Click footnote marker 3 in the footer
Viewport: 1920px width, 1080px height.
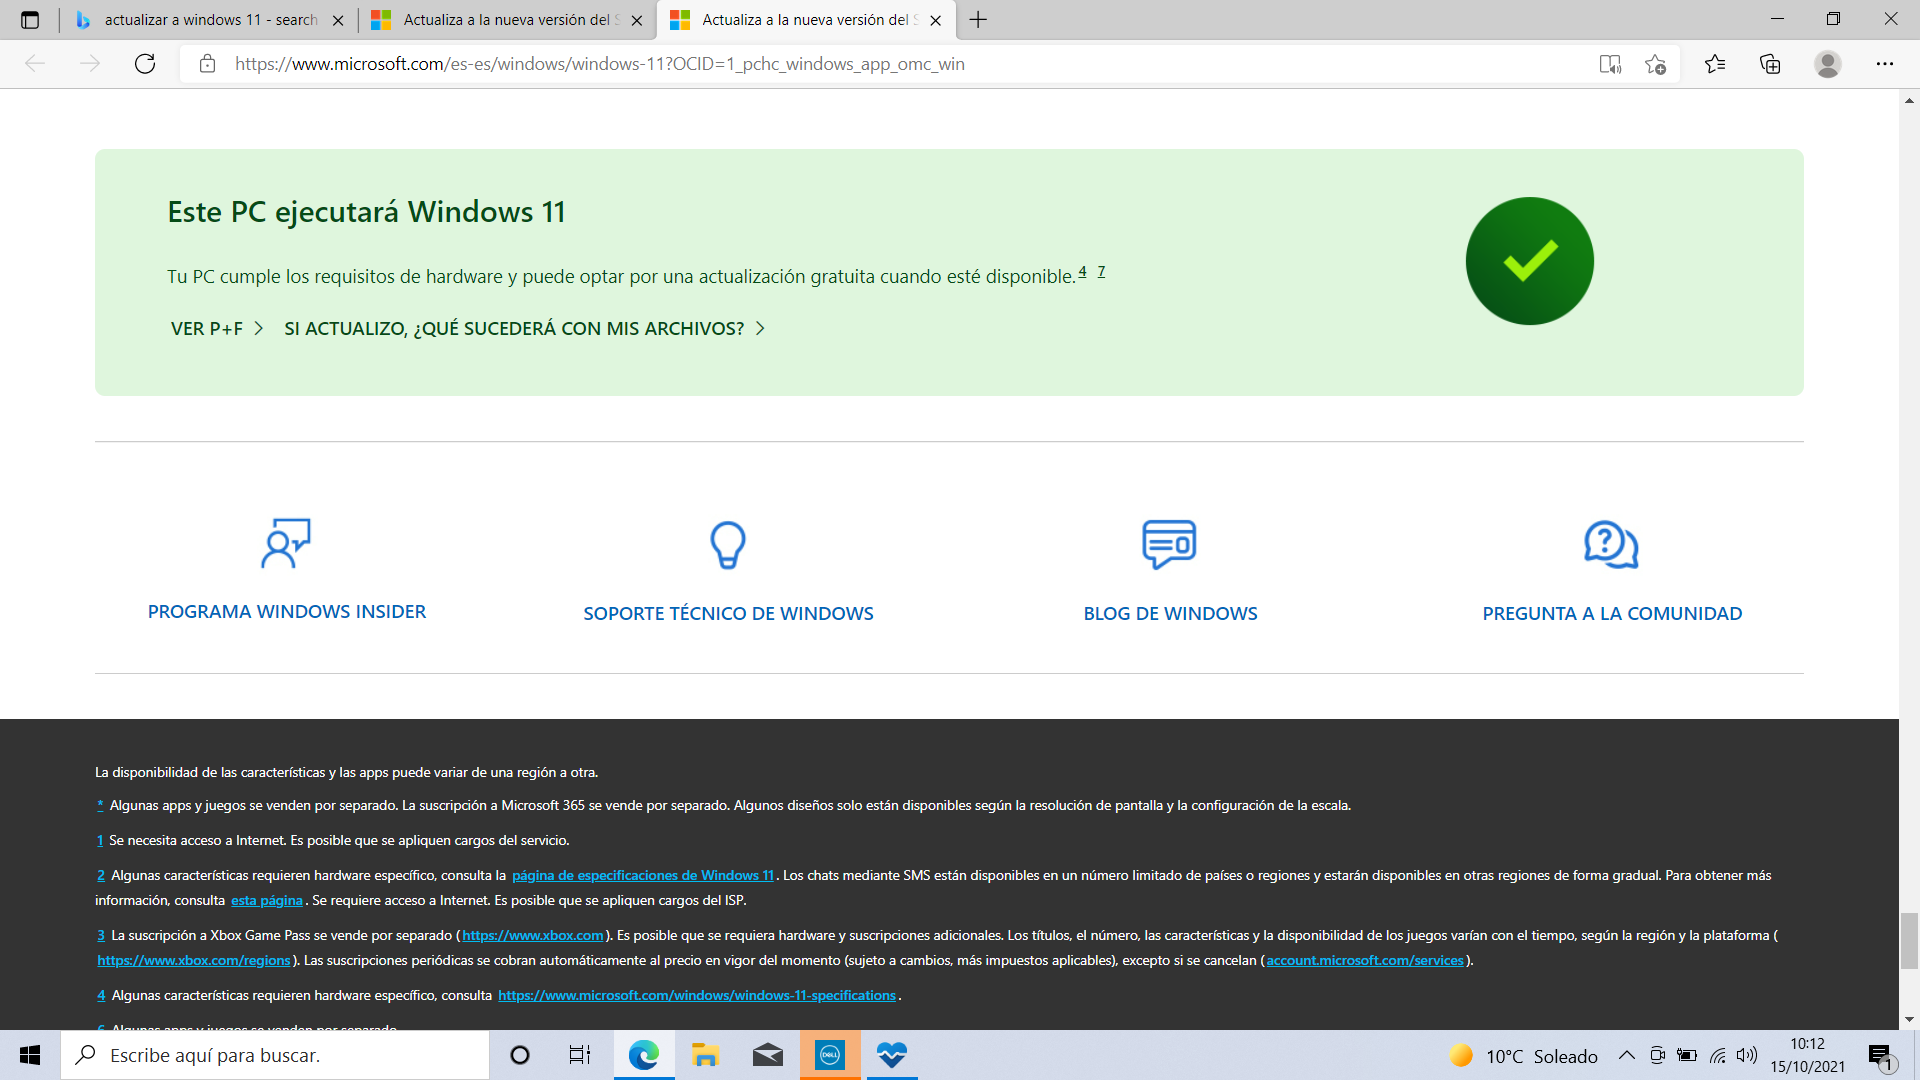[x=101, y=935]
